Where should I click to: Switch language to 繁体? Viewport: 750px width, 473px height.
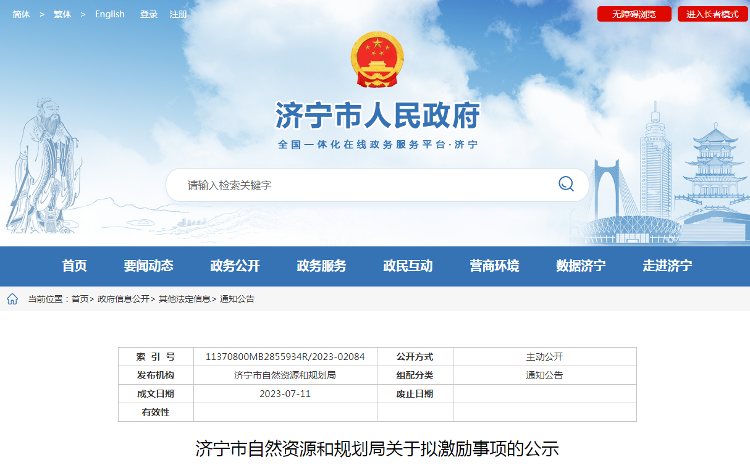coord(62,14)
